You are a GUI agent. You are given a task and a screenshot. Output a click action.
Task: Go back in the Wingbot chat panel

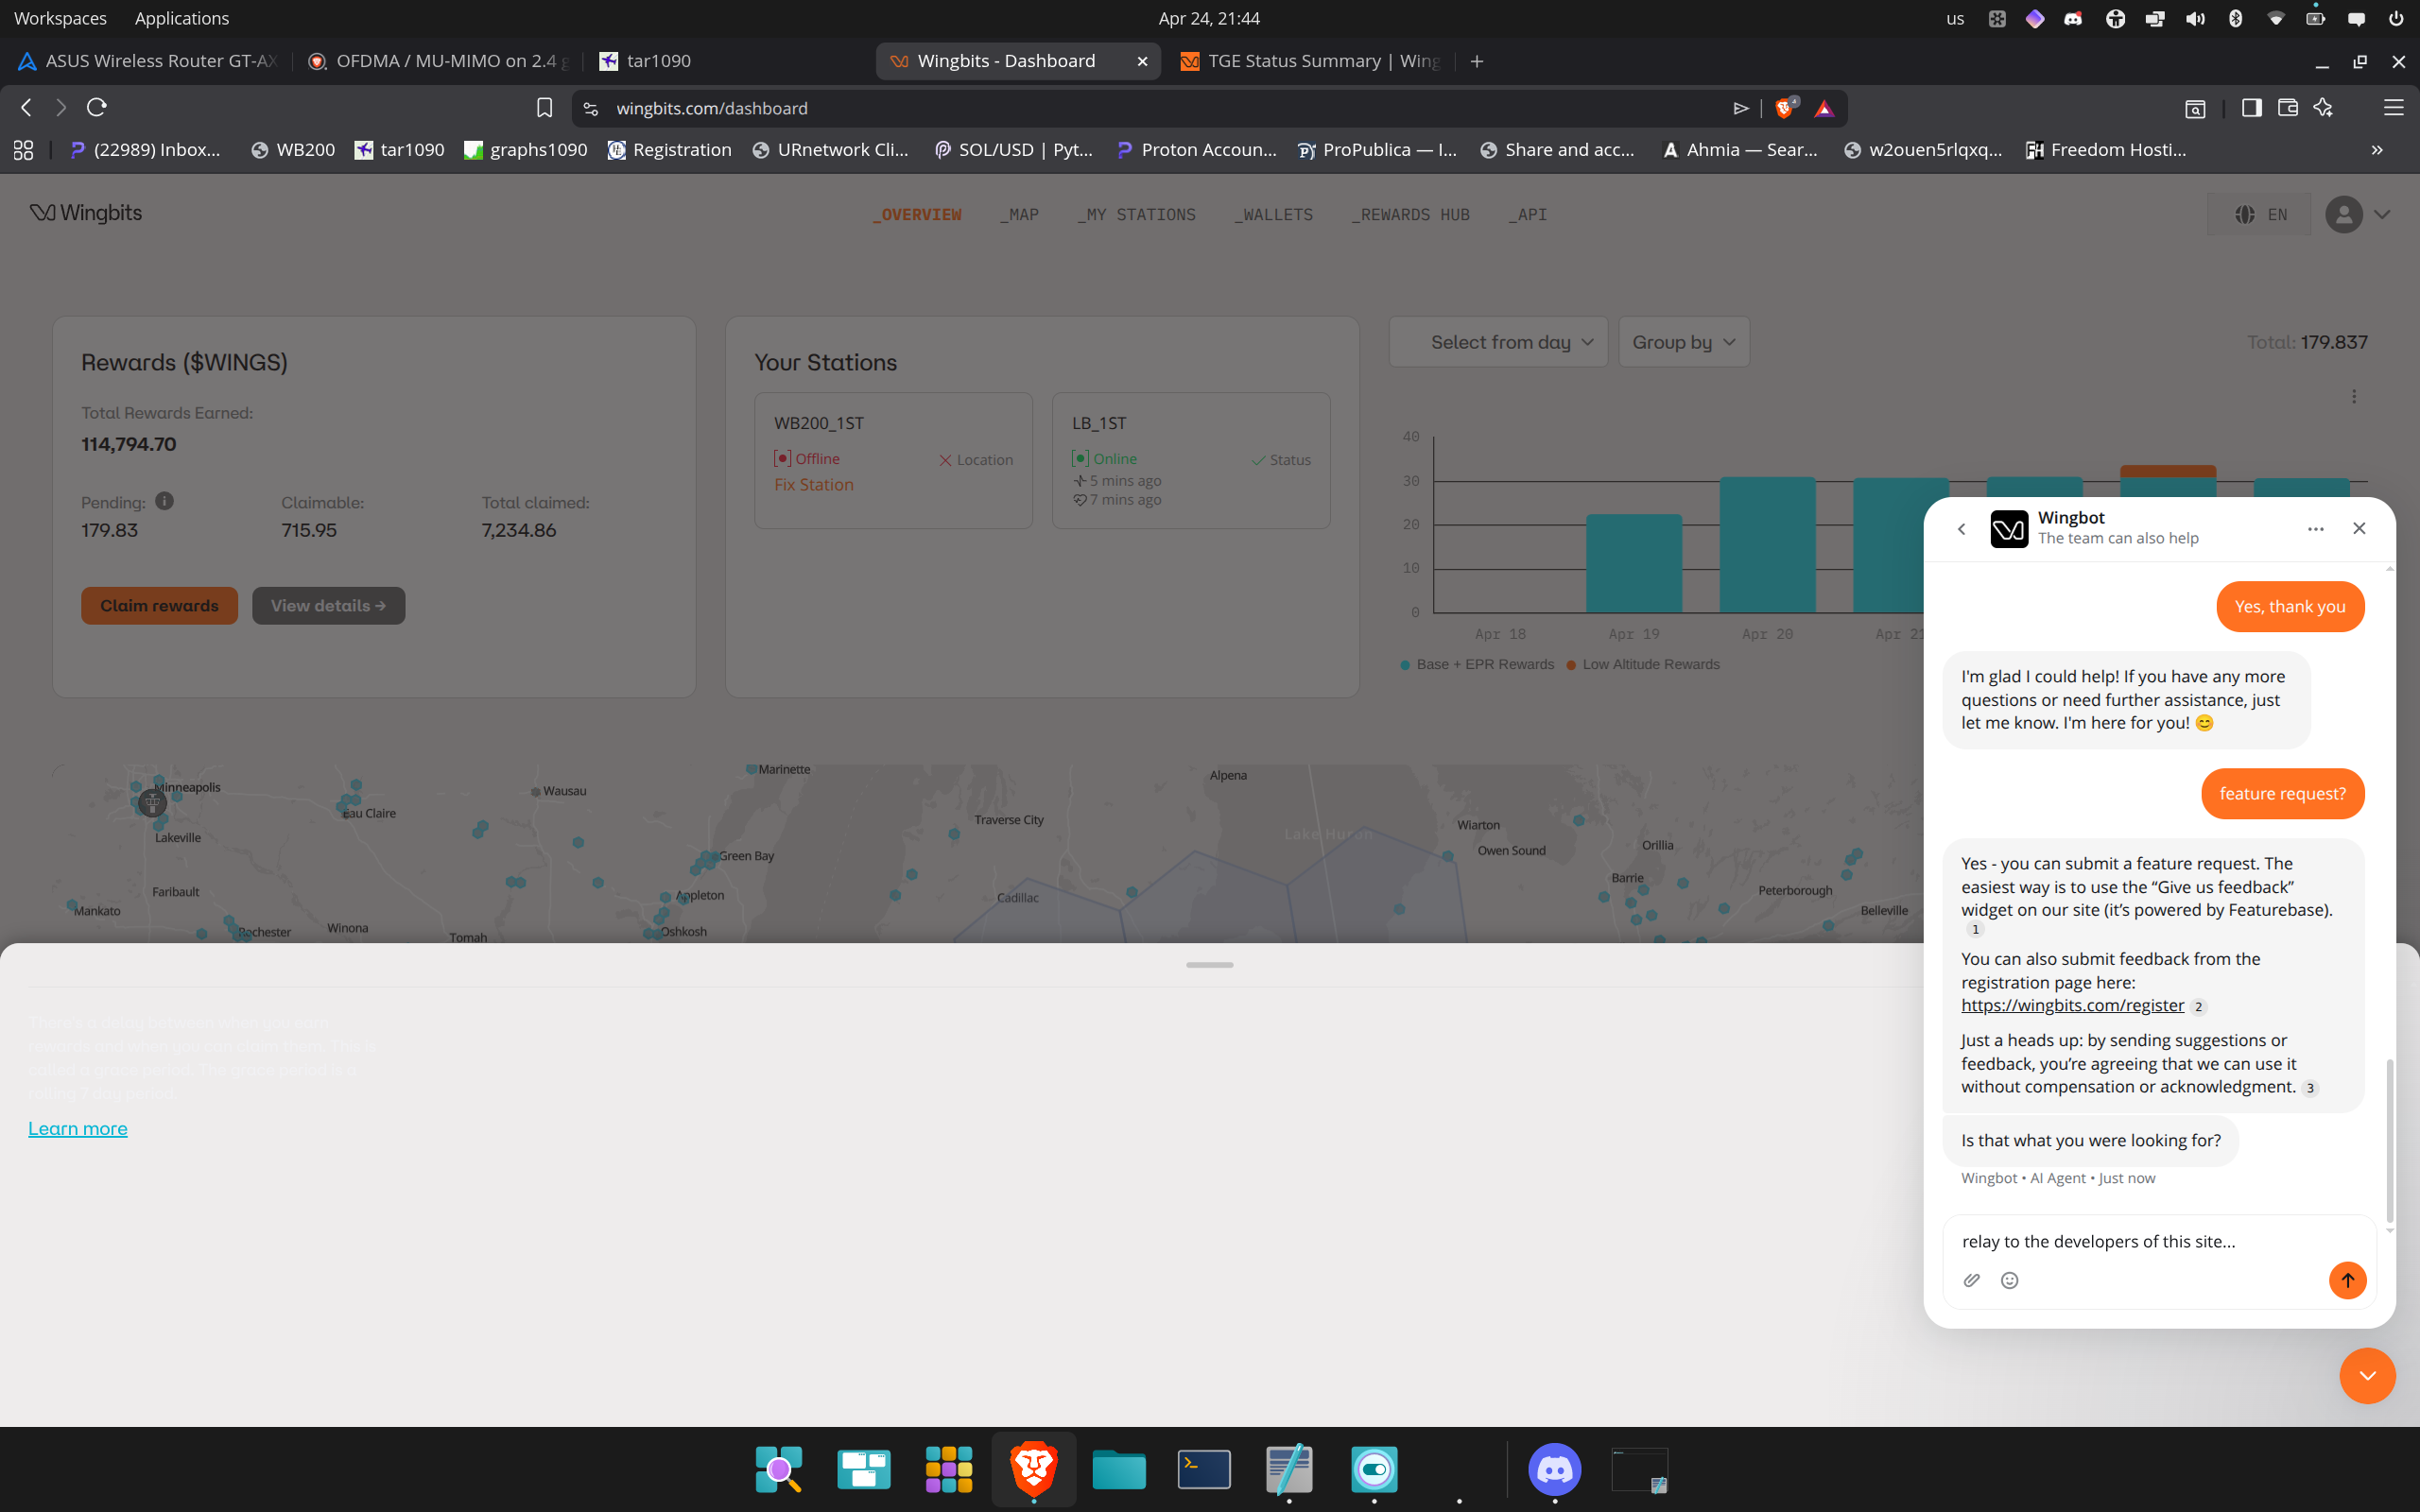coord(1961,528)
